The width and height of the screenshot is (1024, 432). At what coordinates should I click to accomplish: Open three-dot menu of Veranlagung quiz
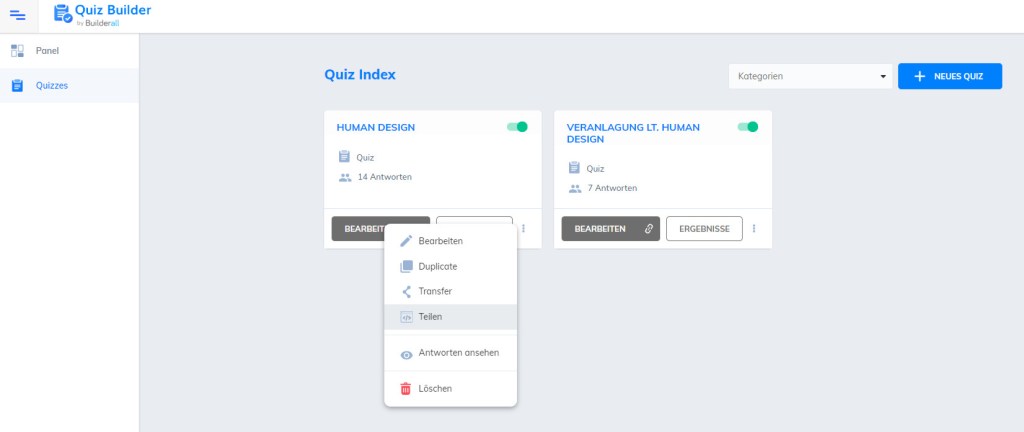[x=754, y=229]
